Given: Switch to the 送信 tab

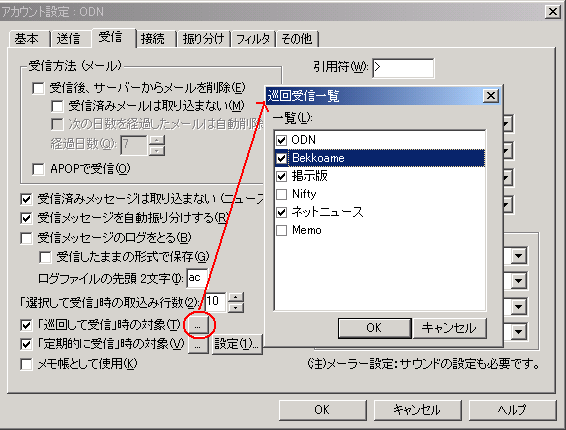Looking at the screenshot, I should [x=68, y=39].
